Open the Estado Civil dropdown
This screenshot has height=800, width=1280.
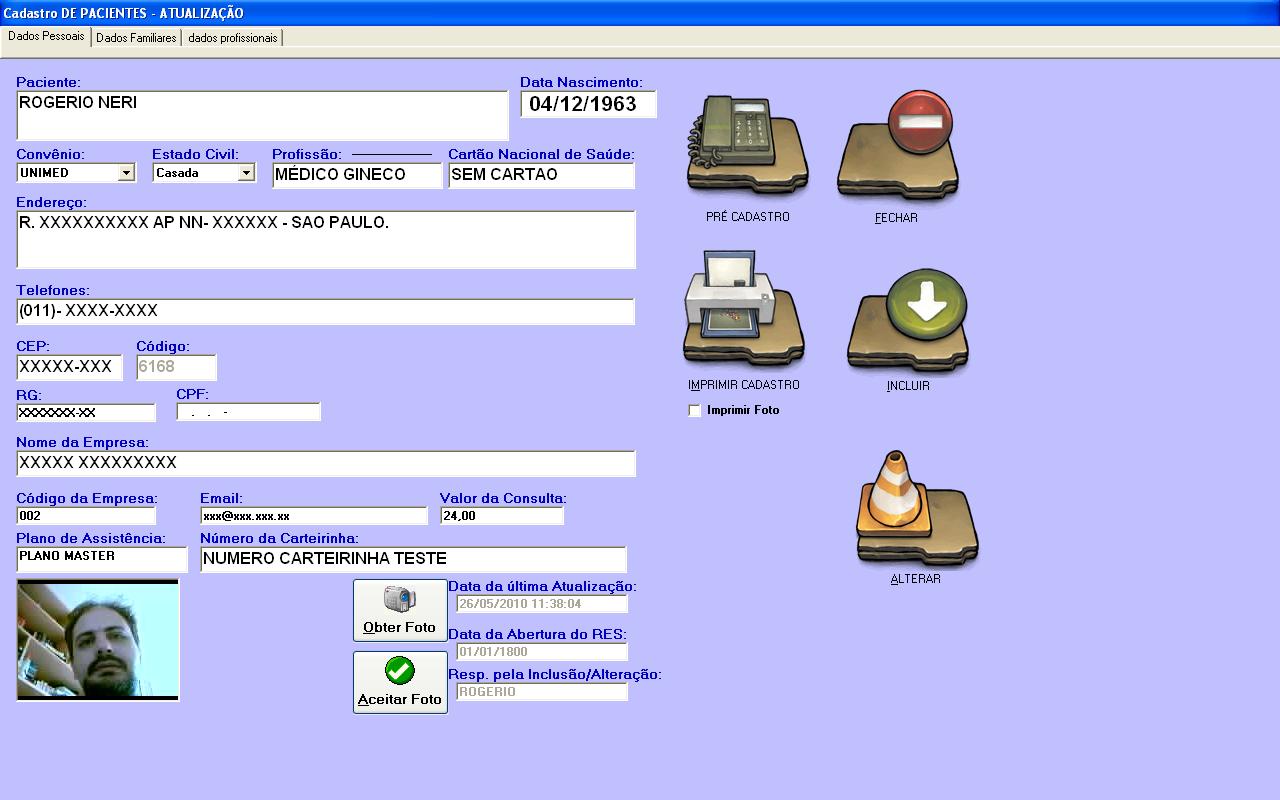246,173
